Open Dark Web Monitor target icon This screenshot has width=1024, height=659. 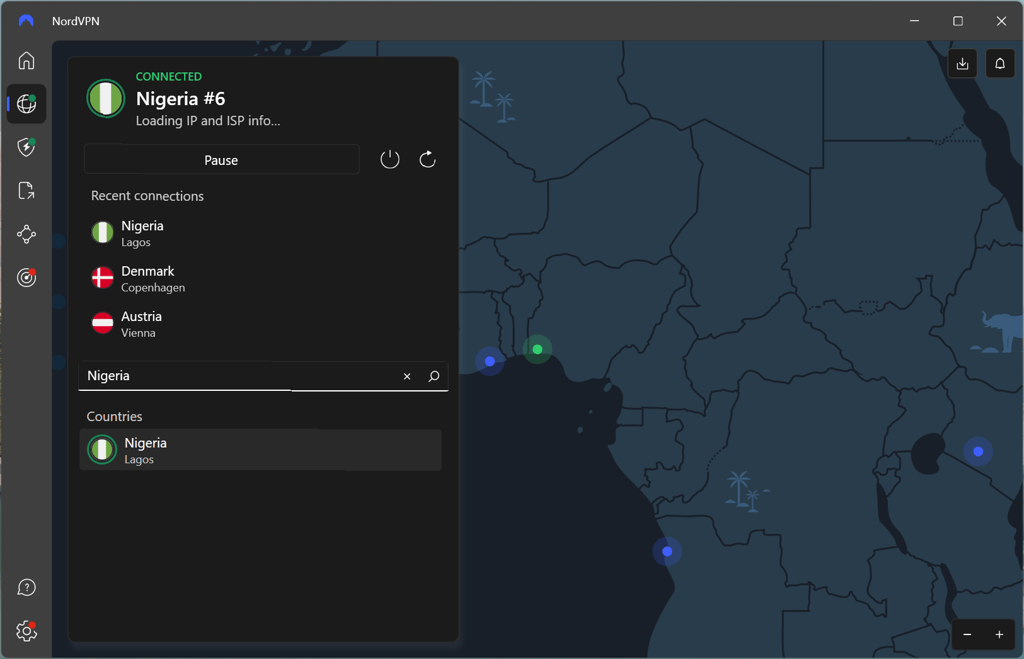coord(26,278)
